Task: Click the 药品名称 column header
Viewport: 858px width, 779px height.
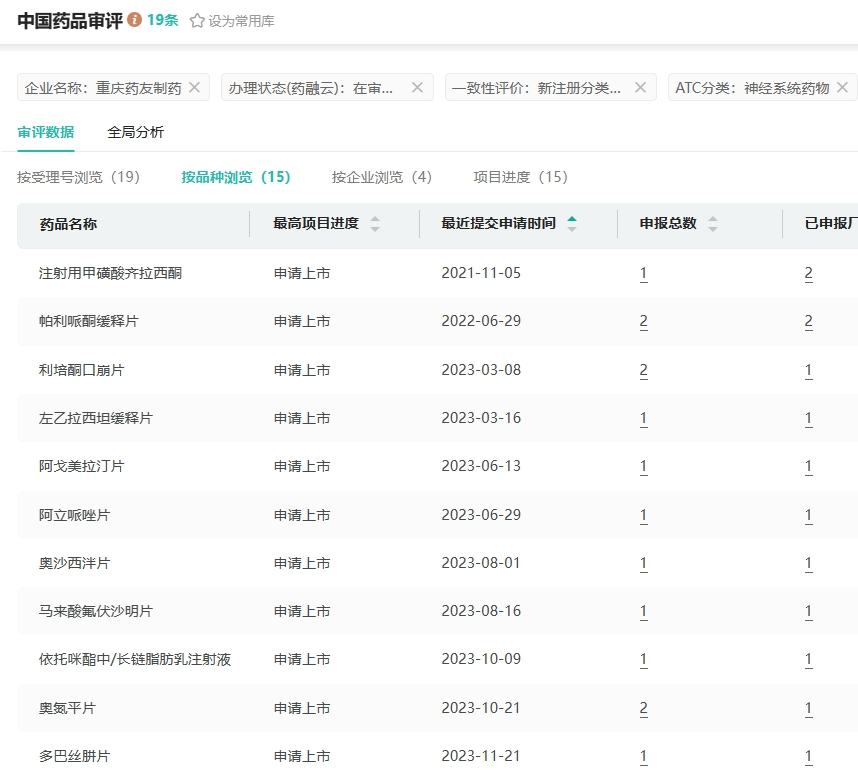Action: (68, 224)
